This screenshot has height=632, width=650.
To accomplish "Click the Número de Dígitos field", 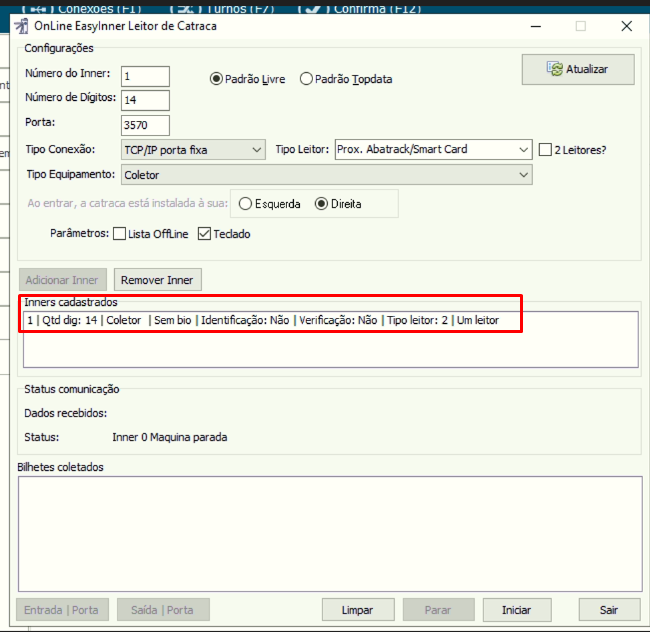I will pos(145,100).
